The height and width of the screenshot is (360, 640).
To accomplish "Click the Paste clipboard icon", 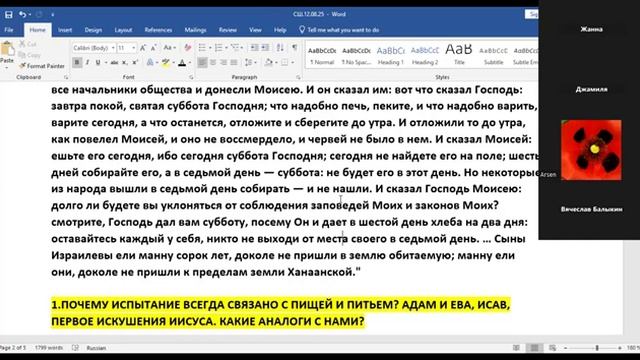I will (x=7, y=49).
